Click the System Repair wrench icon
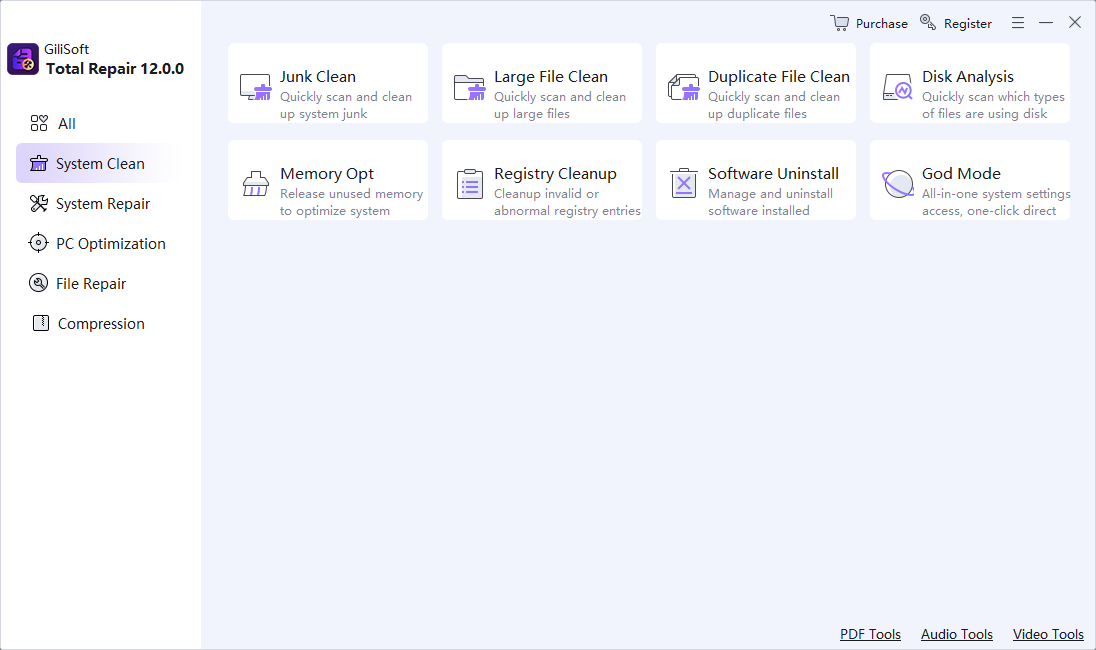 click(x=39, y=203)
